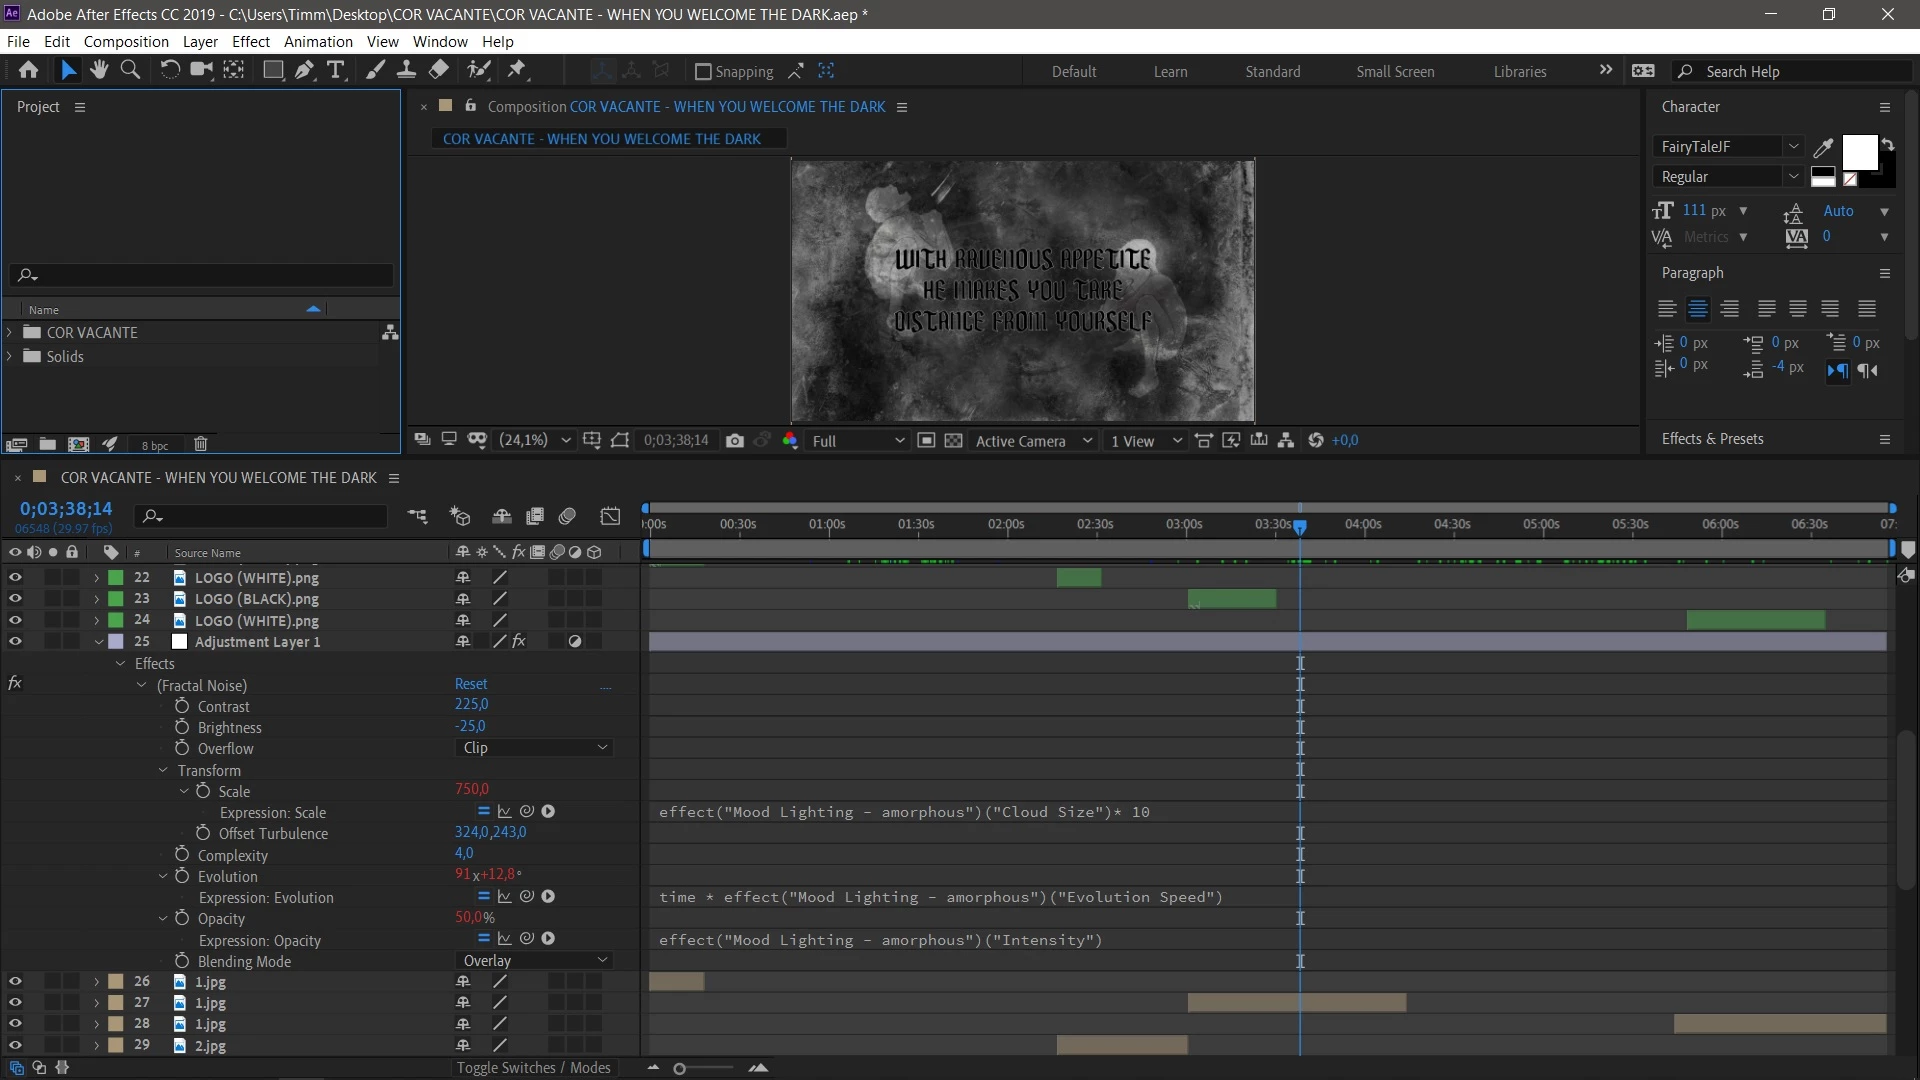The height and width of the screenshot is (1080, 1920).
Task: Expand the COR VACANTE project folder
Action: 10,332
